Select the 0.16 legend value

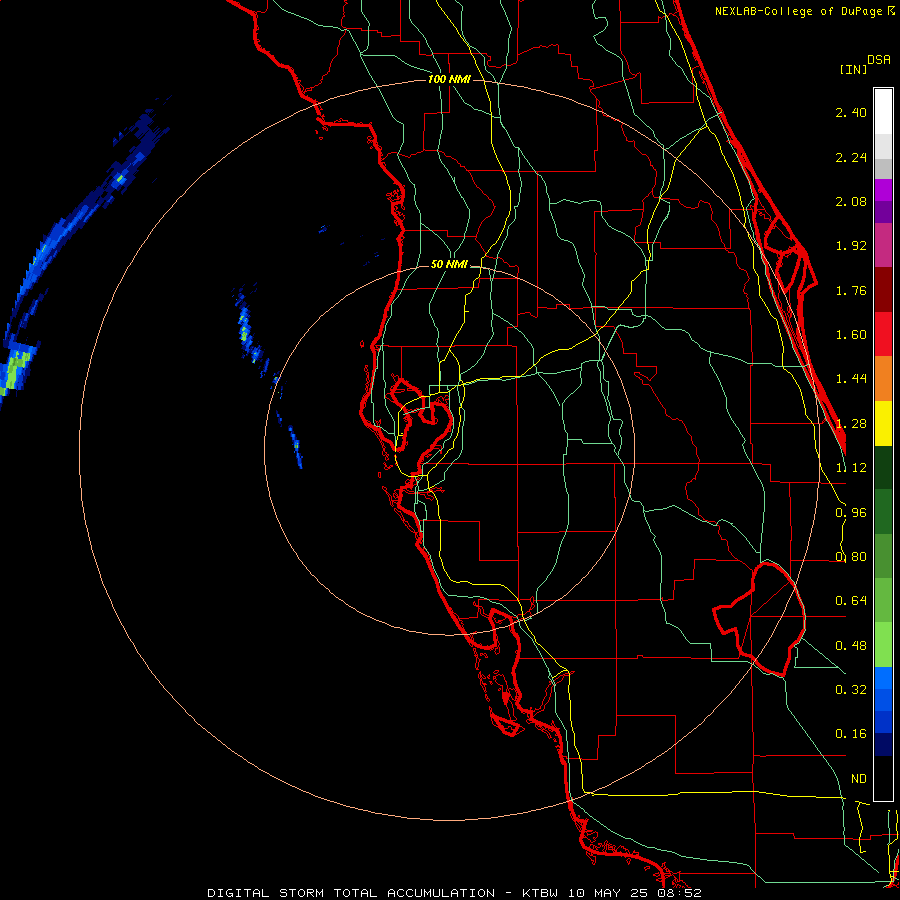(x=851, y=734)
